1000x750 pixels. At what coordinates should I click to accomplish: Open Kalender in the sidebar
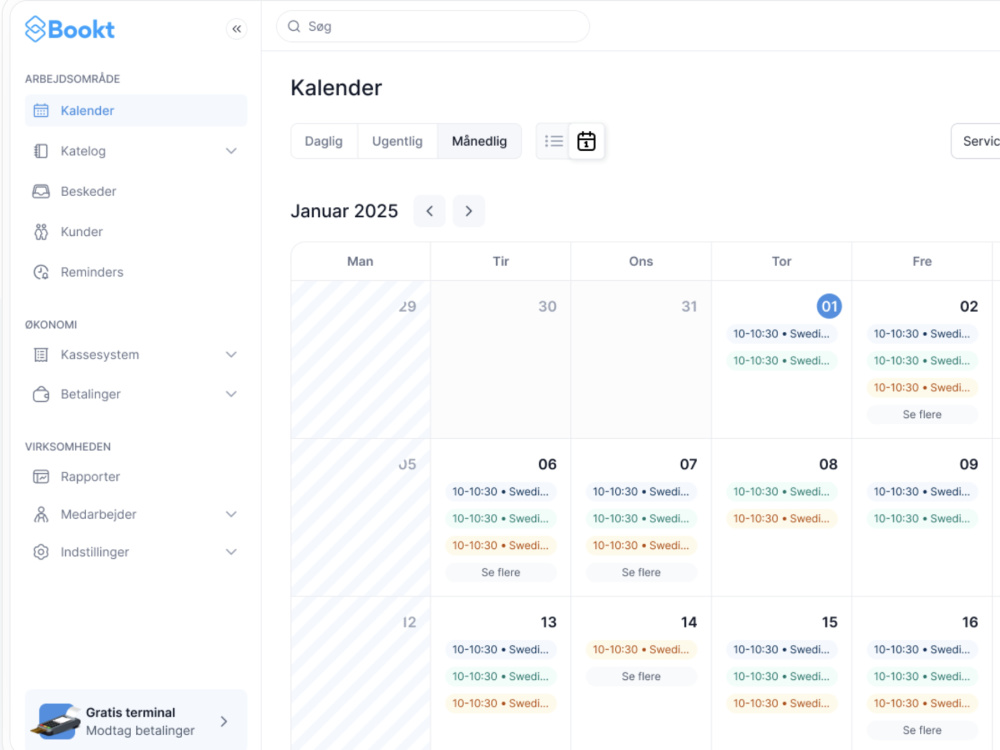(x=136, y=110)
